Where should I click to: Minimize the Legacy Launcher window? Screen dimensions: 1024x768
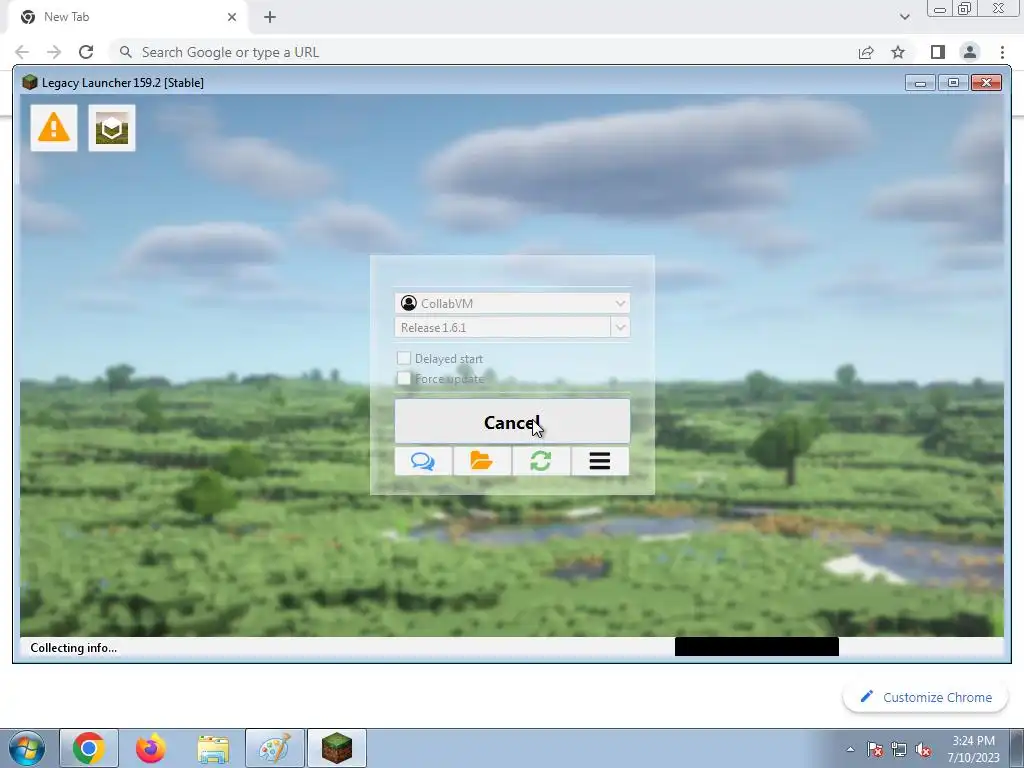920,83
